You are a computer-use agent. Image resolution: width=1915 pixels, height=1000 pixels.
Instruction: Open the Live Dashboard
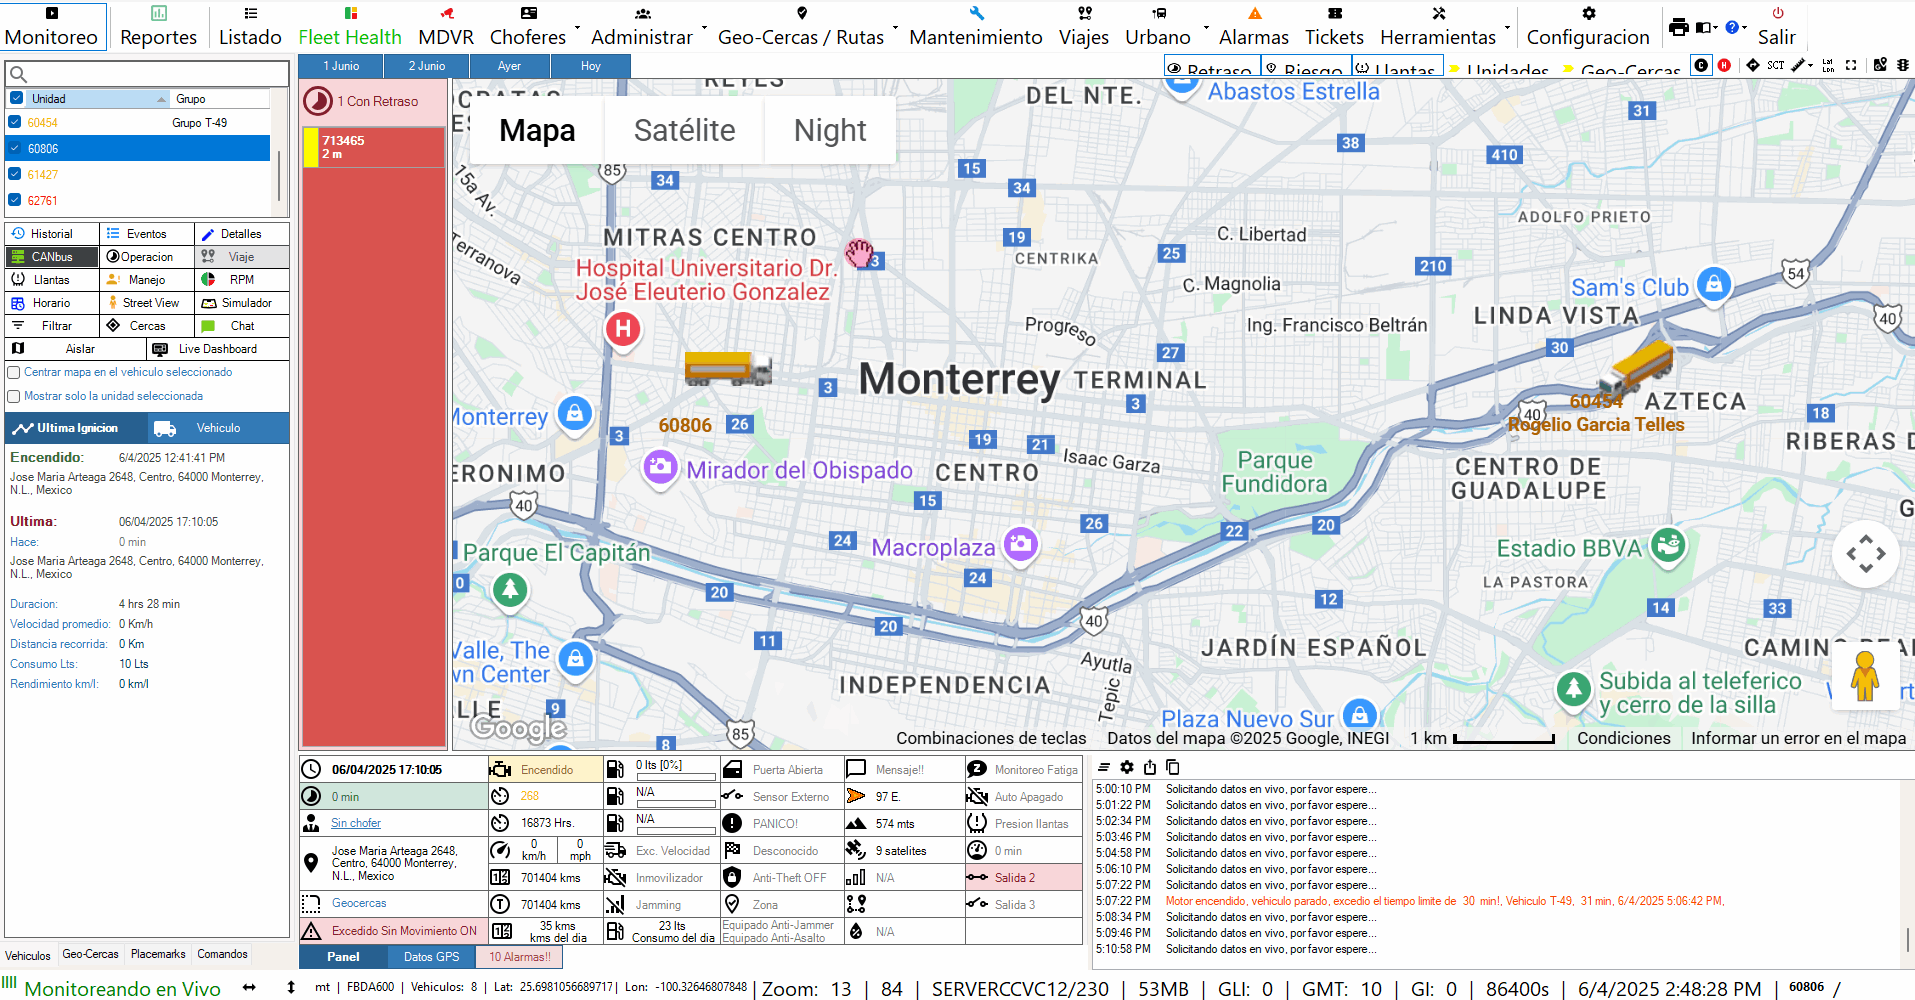218,349
